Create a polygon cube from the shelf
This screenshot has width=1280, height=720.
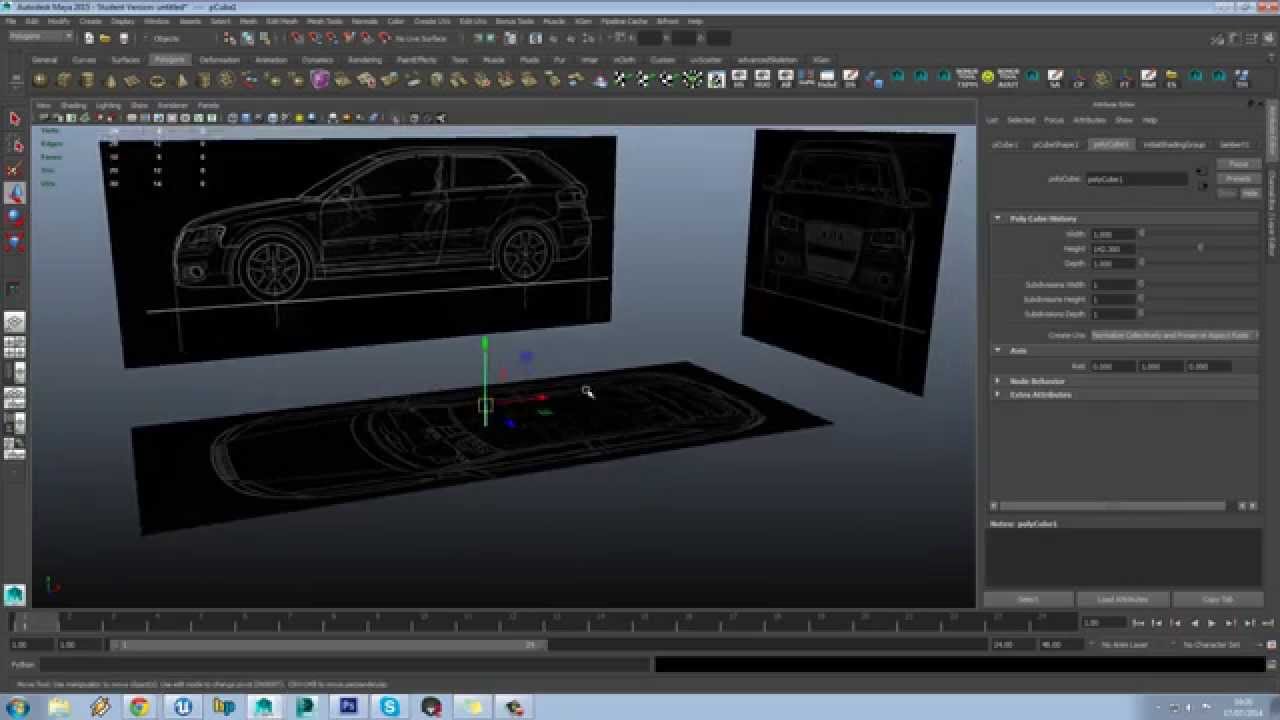(x=64, y=79)
